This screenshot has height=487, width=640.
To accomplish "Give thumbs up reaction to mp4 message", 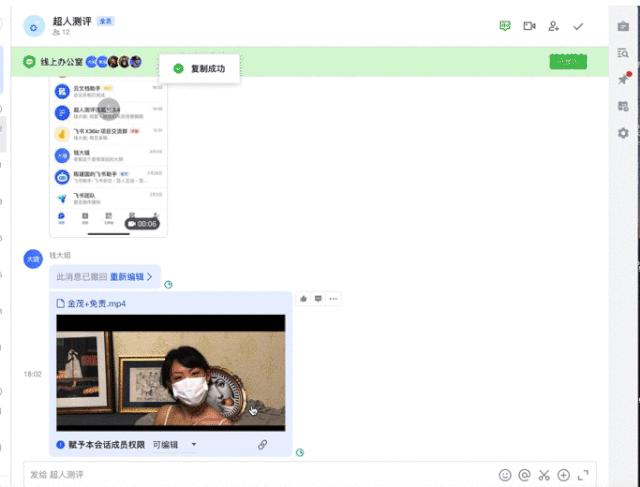I will 303,299.
